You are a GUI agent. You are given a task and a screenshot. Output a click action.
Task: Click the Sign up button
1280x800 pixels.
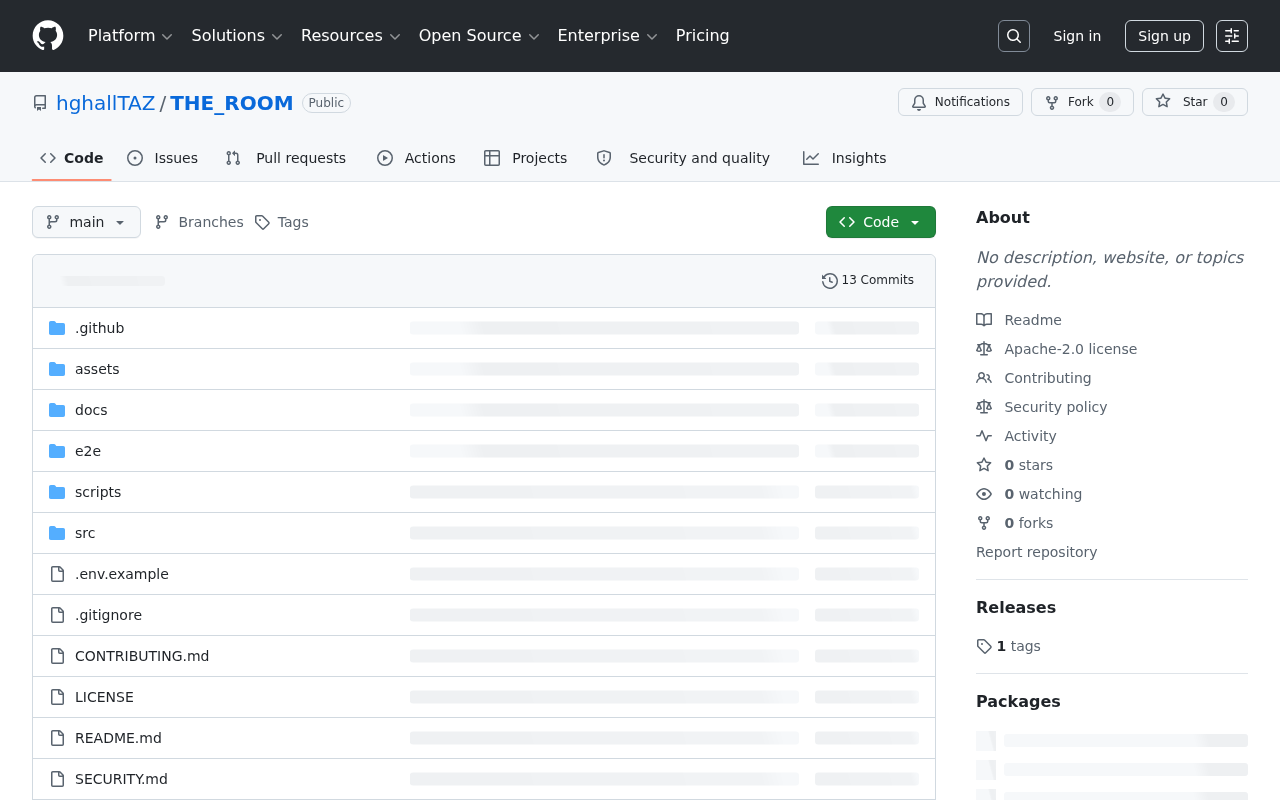tap(1164, 36)
